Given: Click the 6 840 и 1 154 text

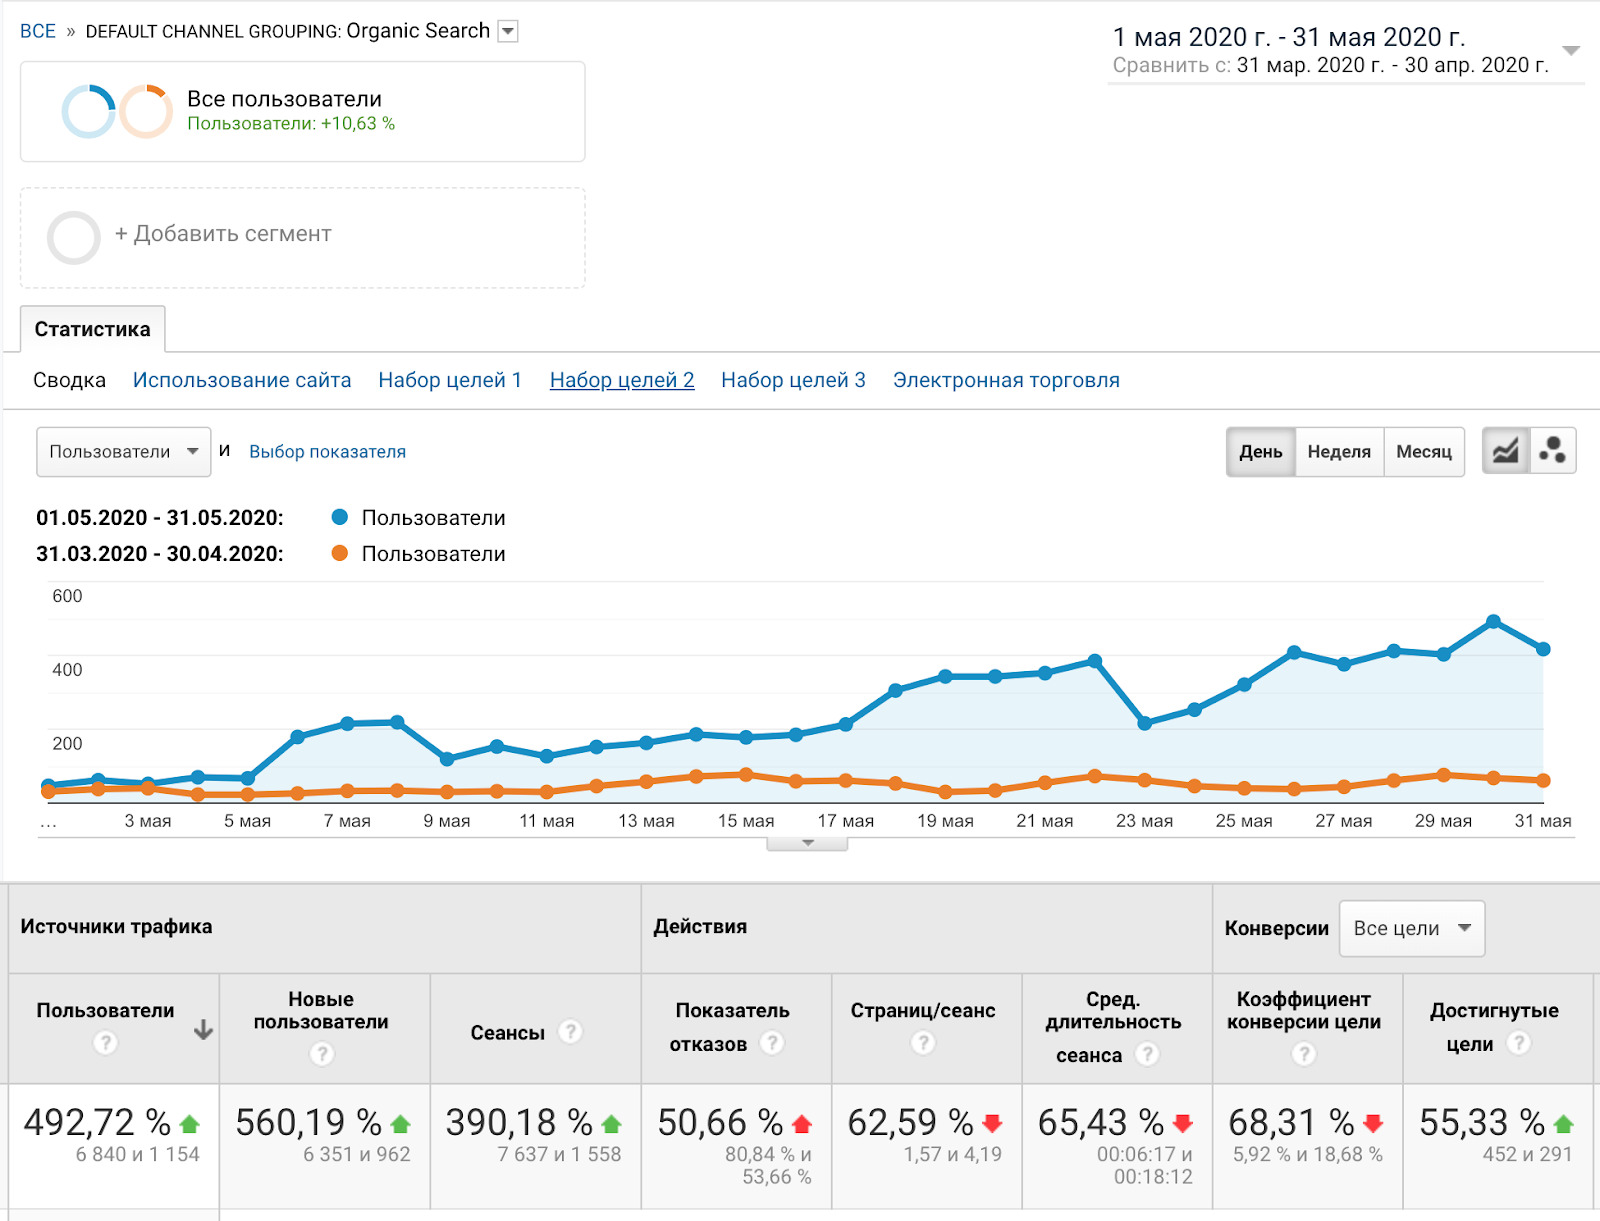Looking at the screenshot, I should tap(138, 1154).
